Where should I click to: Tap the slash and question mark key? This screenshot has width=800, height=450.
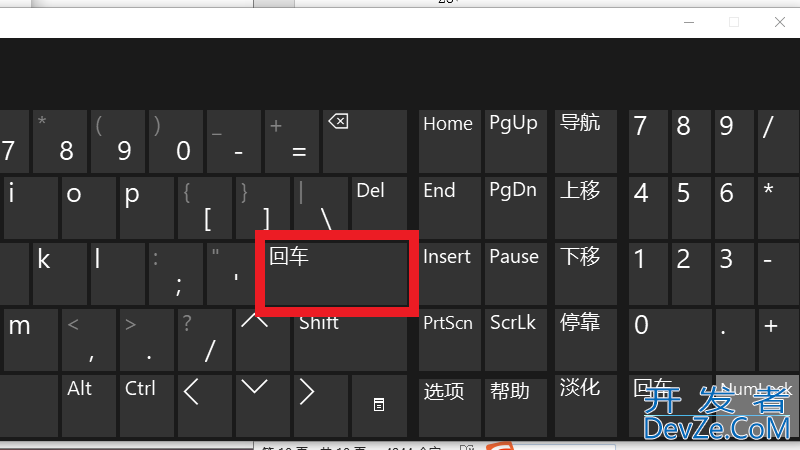click(x=205, y=339)
